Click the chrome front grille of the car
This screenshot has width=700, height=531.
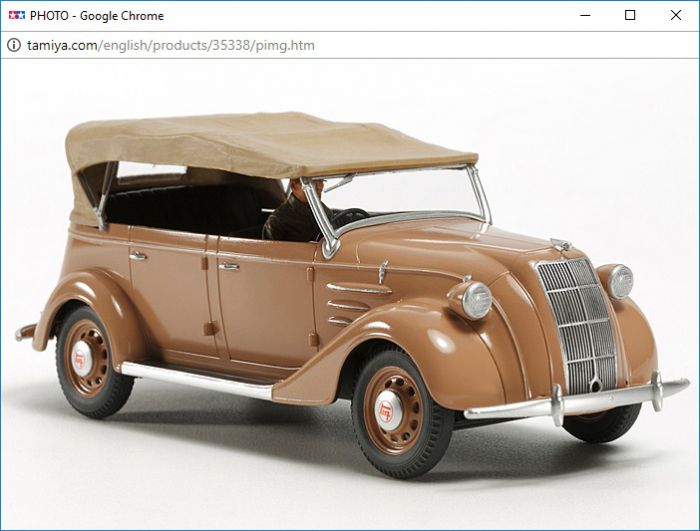click(578, 322)
